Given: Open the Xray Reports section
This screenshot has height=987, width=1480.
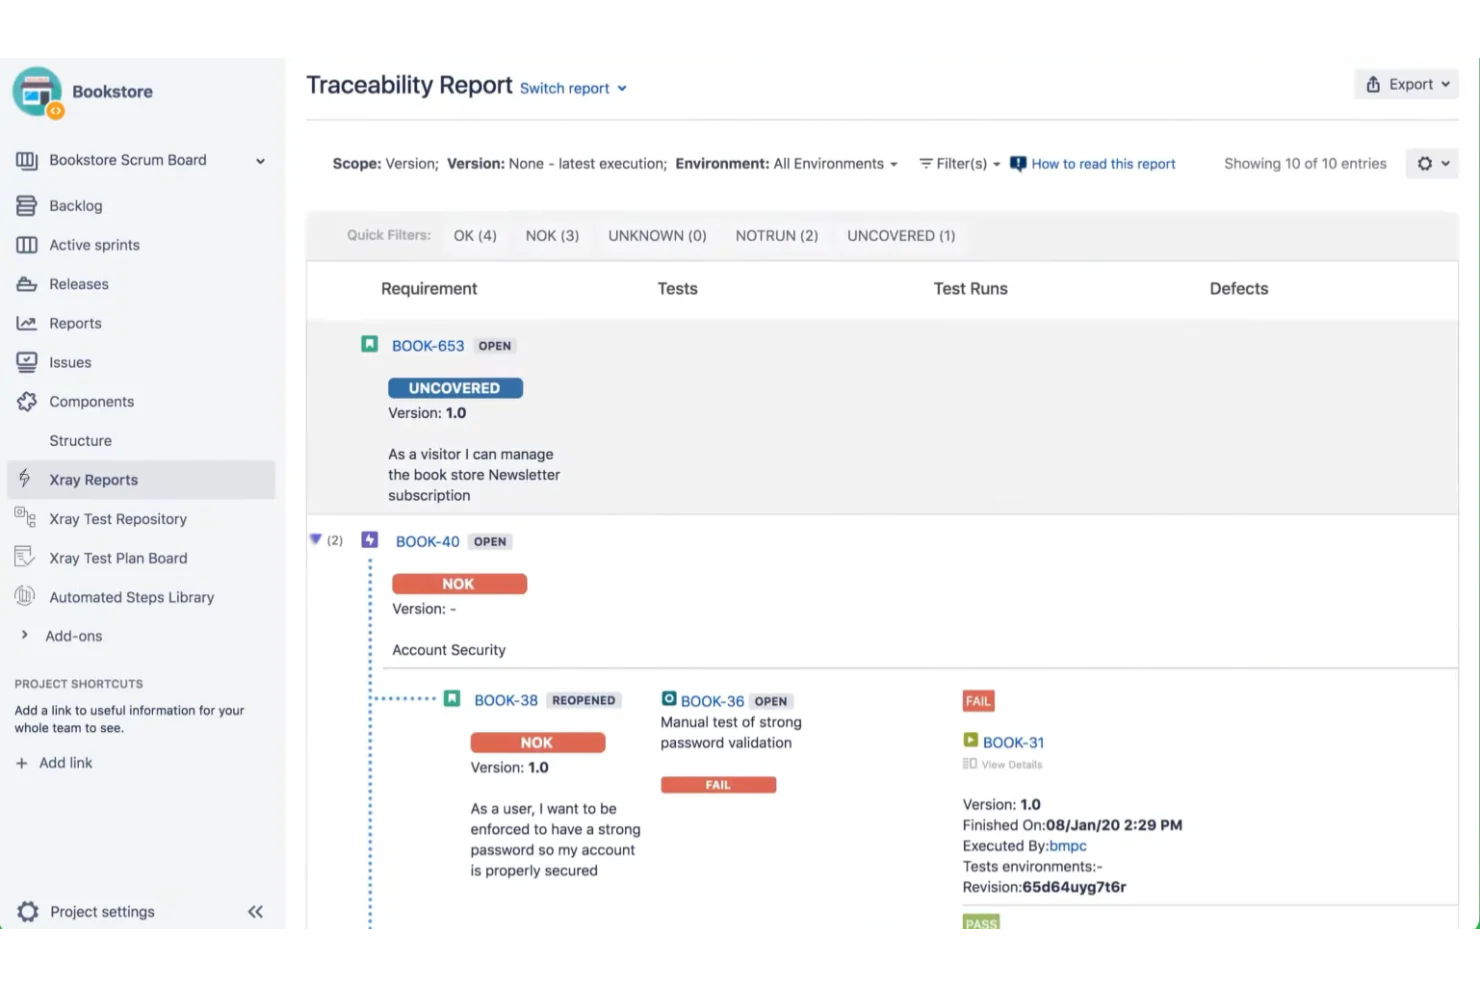Looking at the screenshot, I should point(93,479).
